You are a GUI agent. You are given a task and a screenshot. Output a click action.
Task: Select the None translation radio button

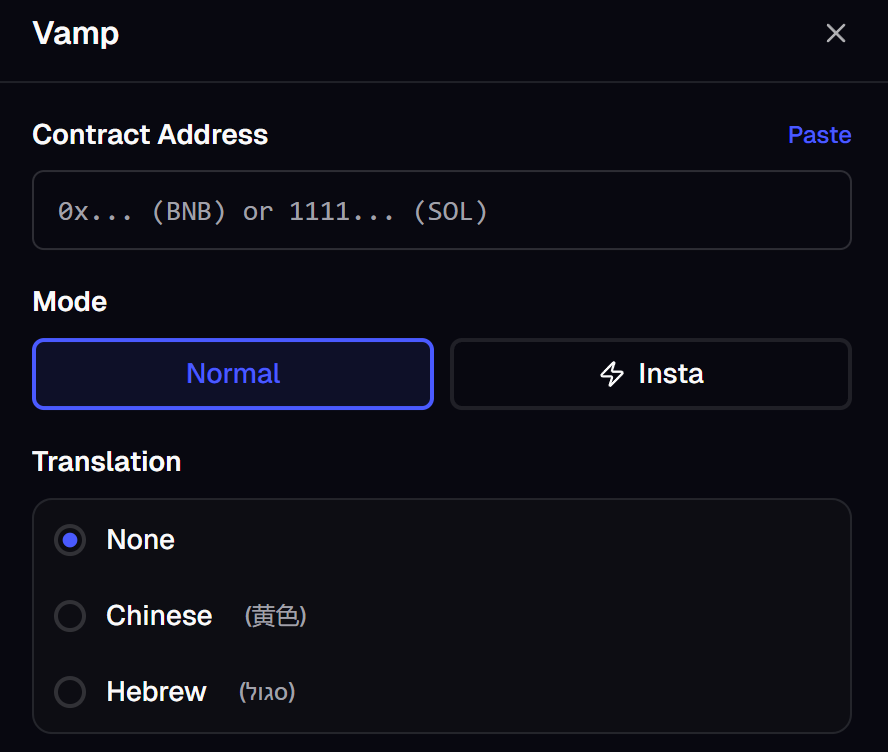pos(70,540)
